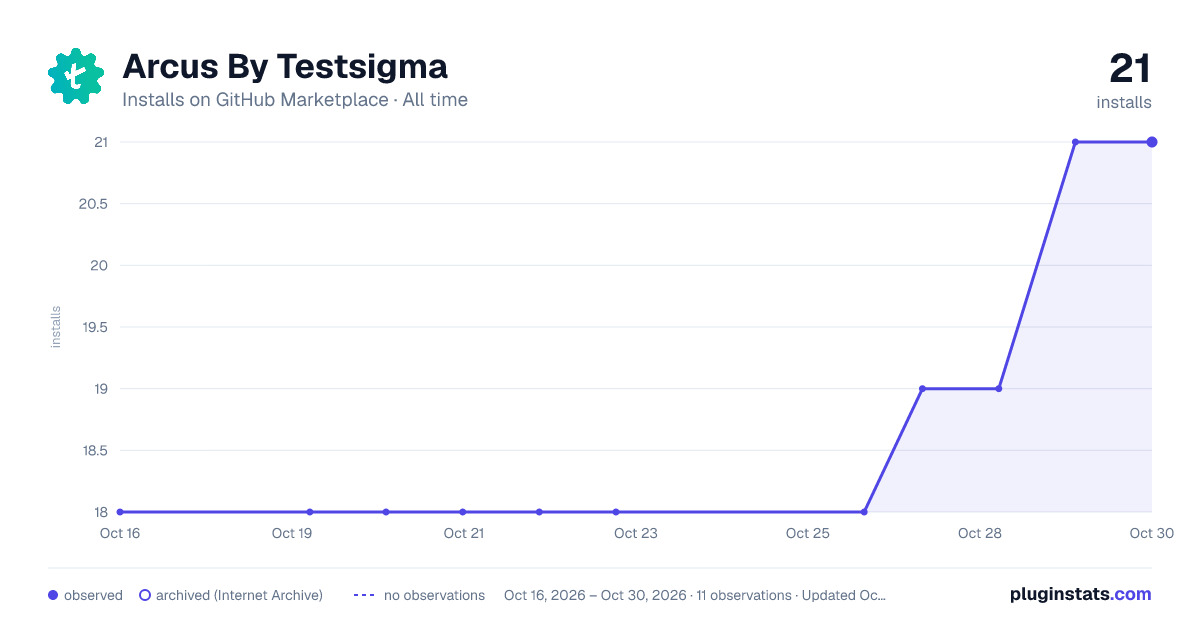
Task: Click the archived hollow-circle legend marker
Action: (144, 595)
